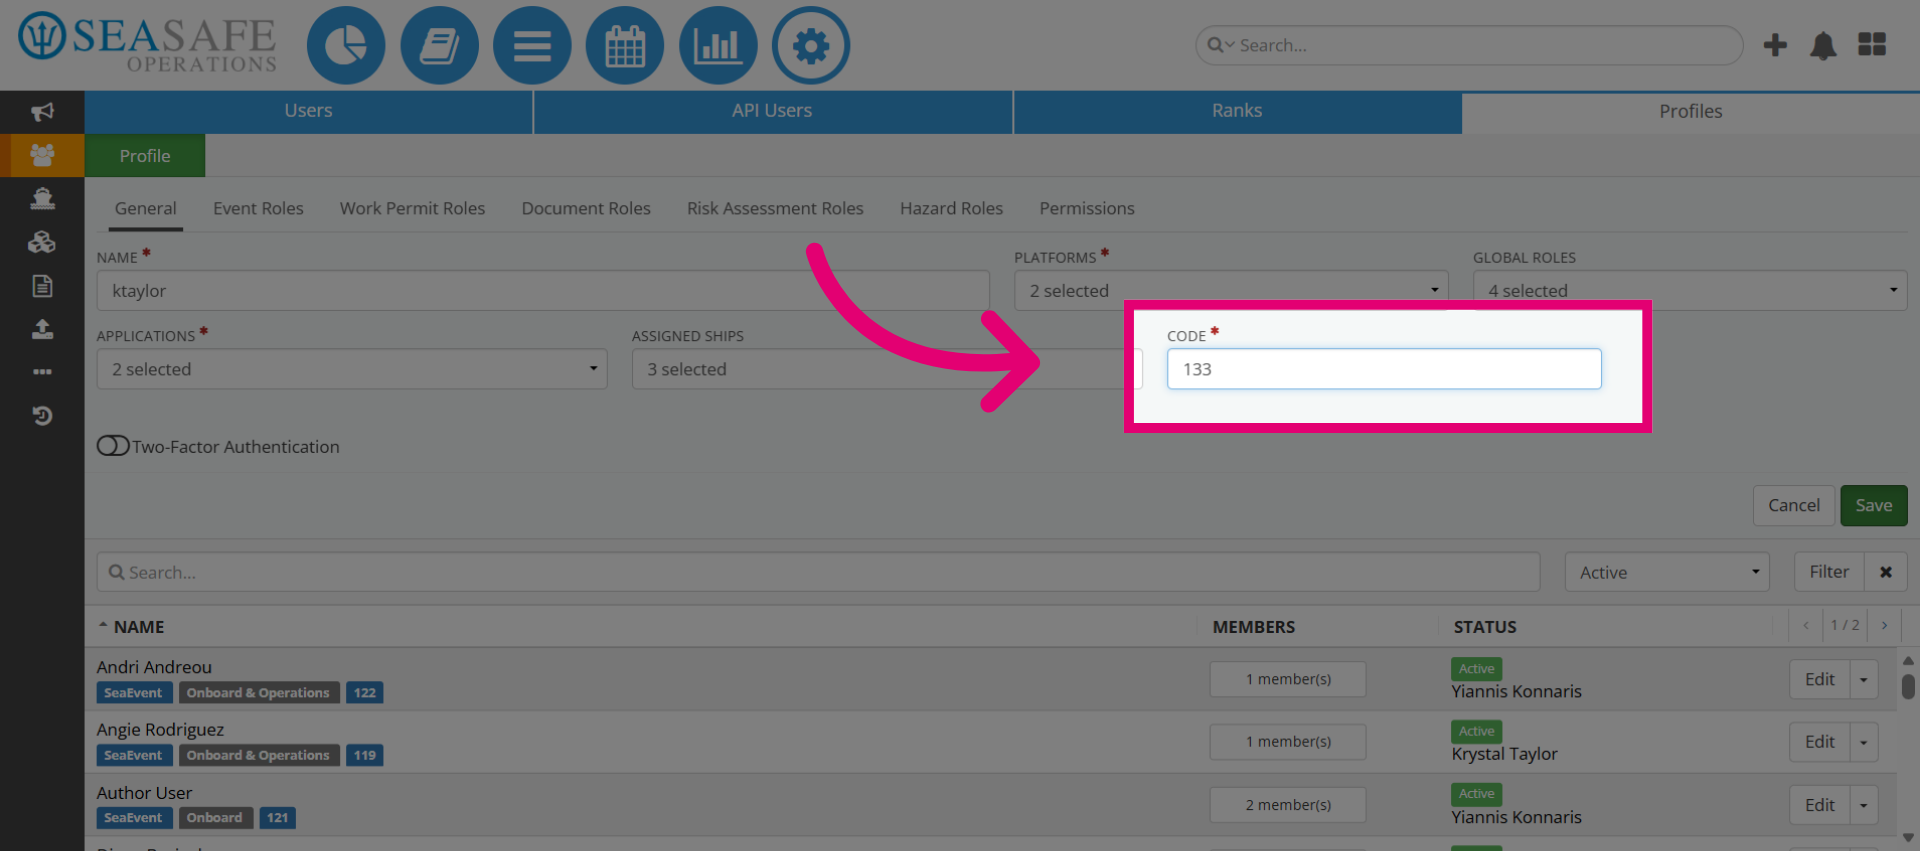Open the cubes sidebar icon

point(42,242)
